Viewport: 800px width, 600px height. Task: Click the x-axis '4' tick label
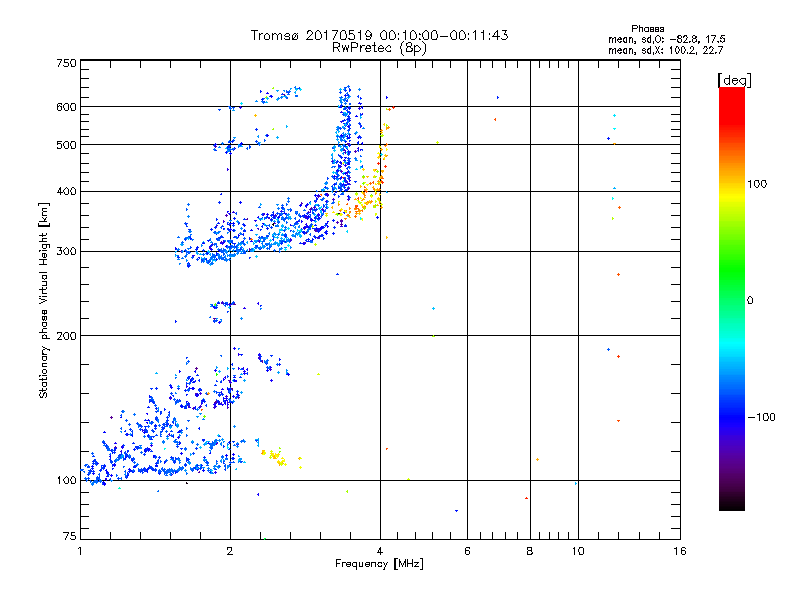pos(380,551)
